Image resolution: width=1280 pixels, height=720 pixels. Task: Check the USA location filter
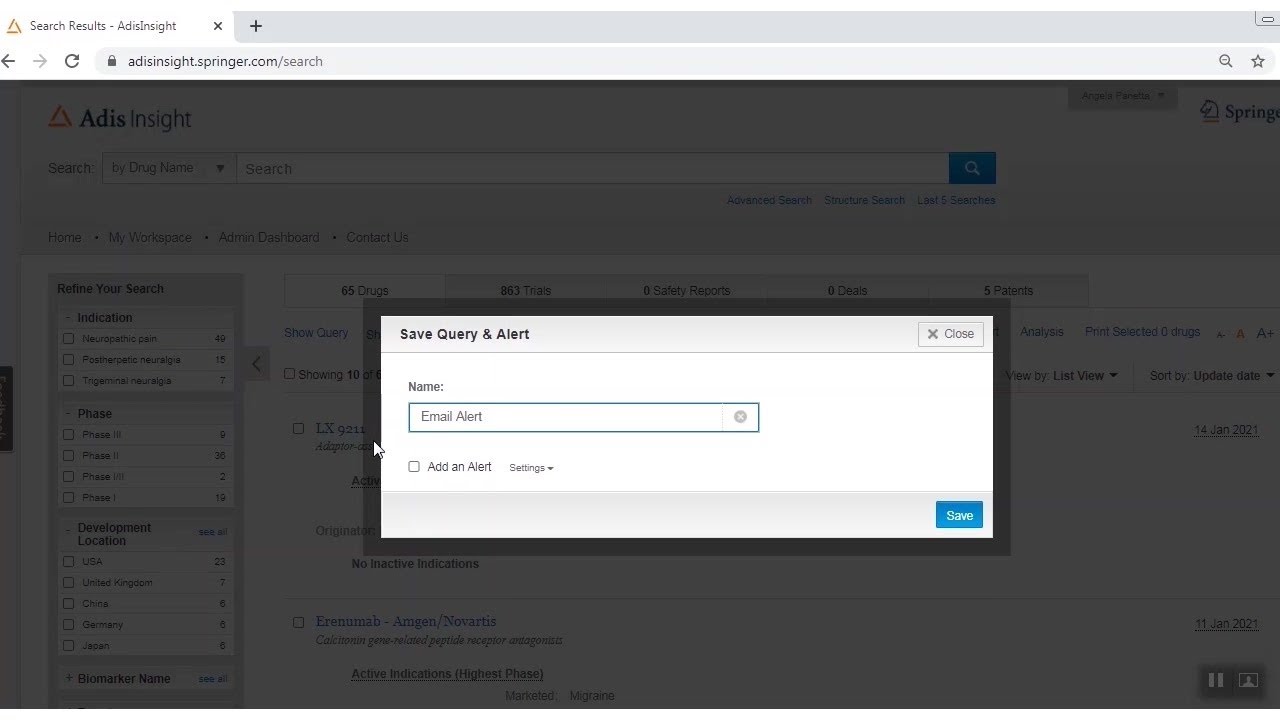click(68, 562)
